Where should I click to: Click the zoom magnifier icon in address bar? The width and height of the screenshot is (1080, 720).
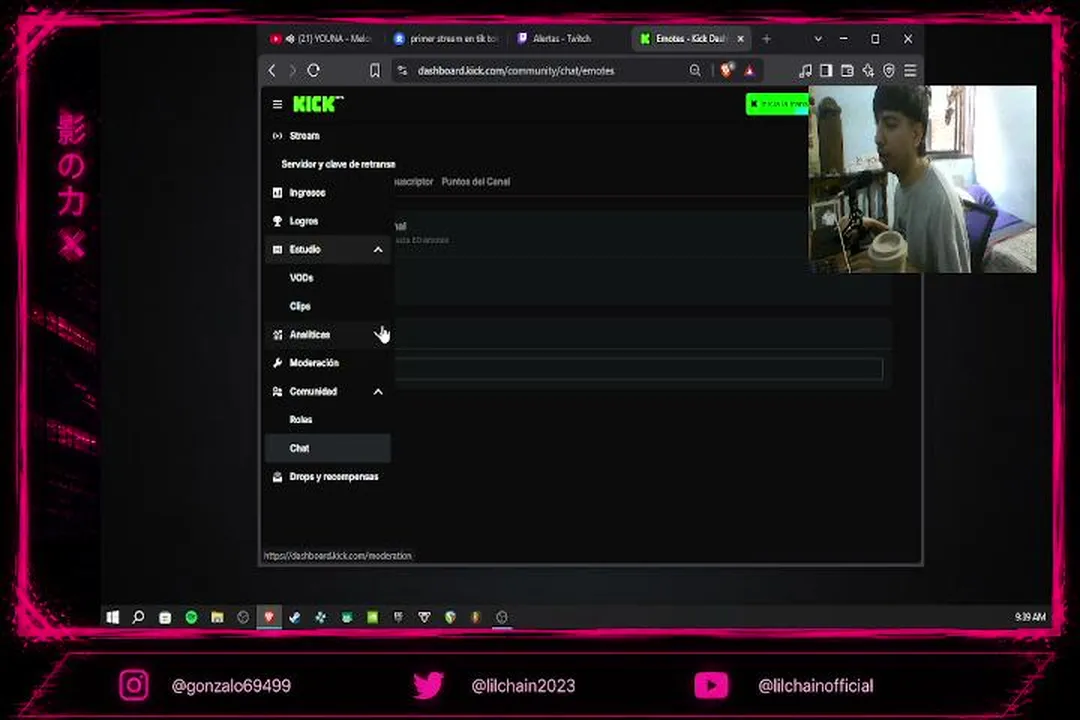tap(695, 70)
